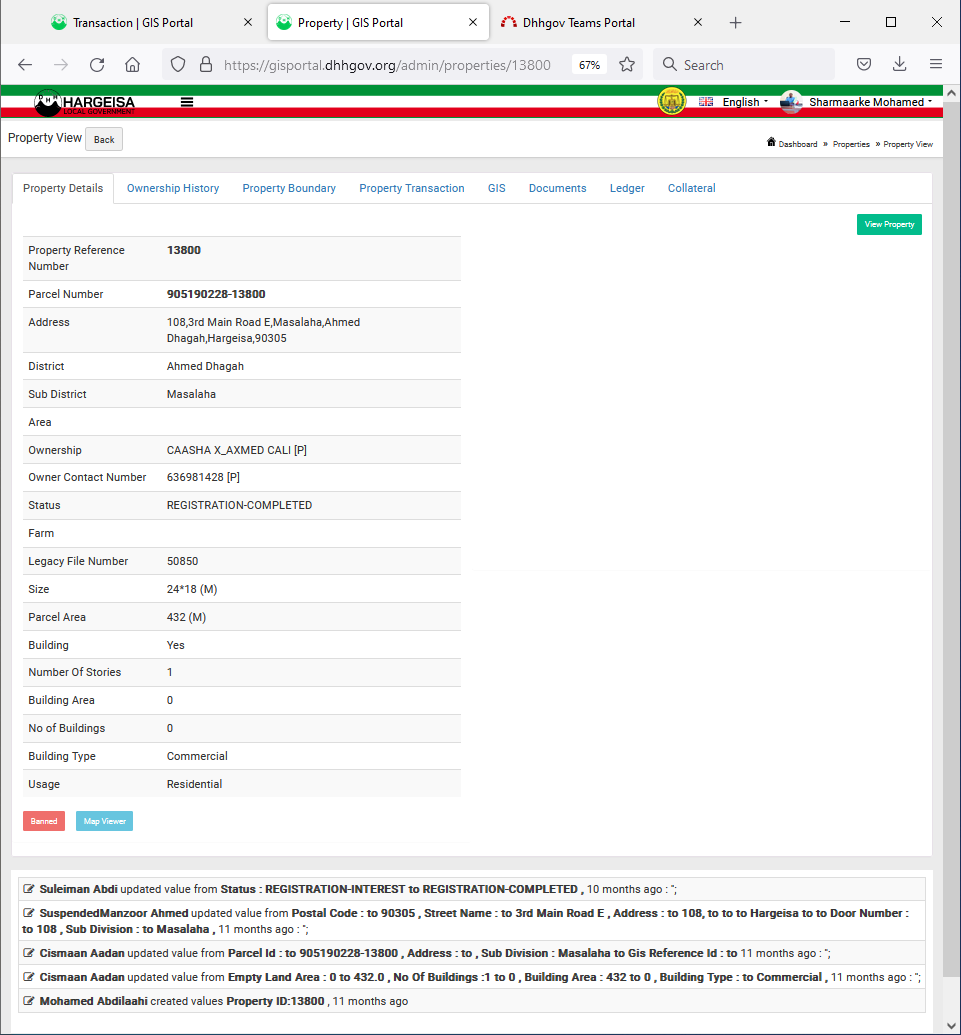Screen dimensions: 961x1035
Task: Open the Pocket save icon
Action: point(864,65)
